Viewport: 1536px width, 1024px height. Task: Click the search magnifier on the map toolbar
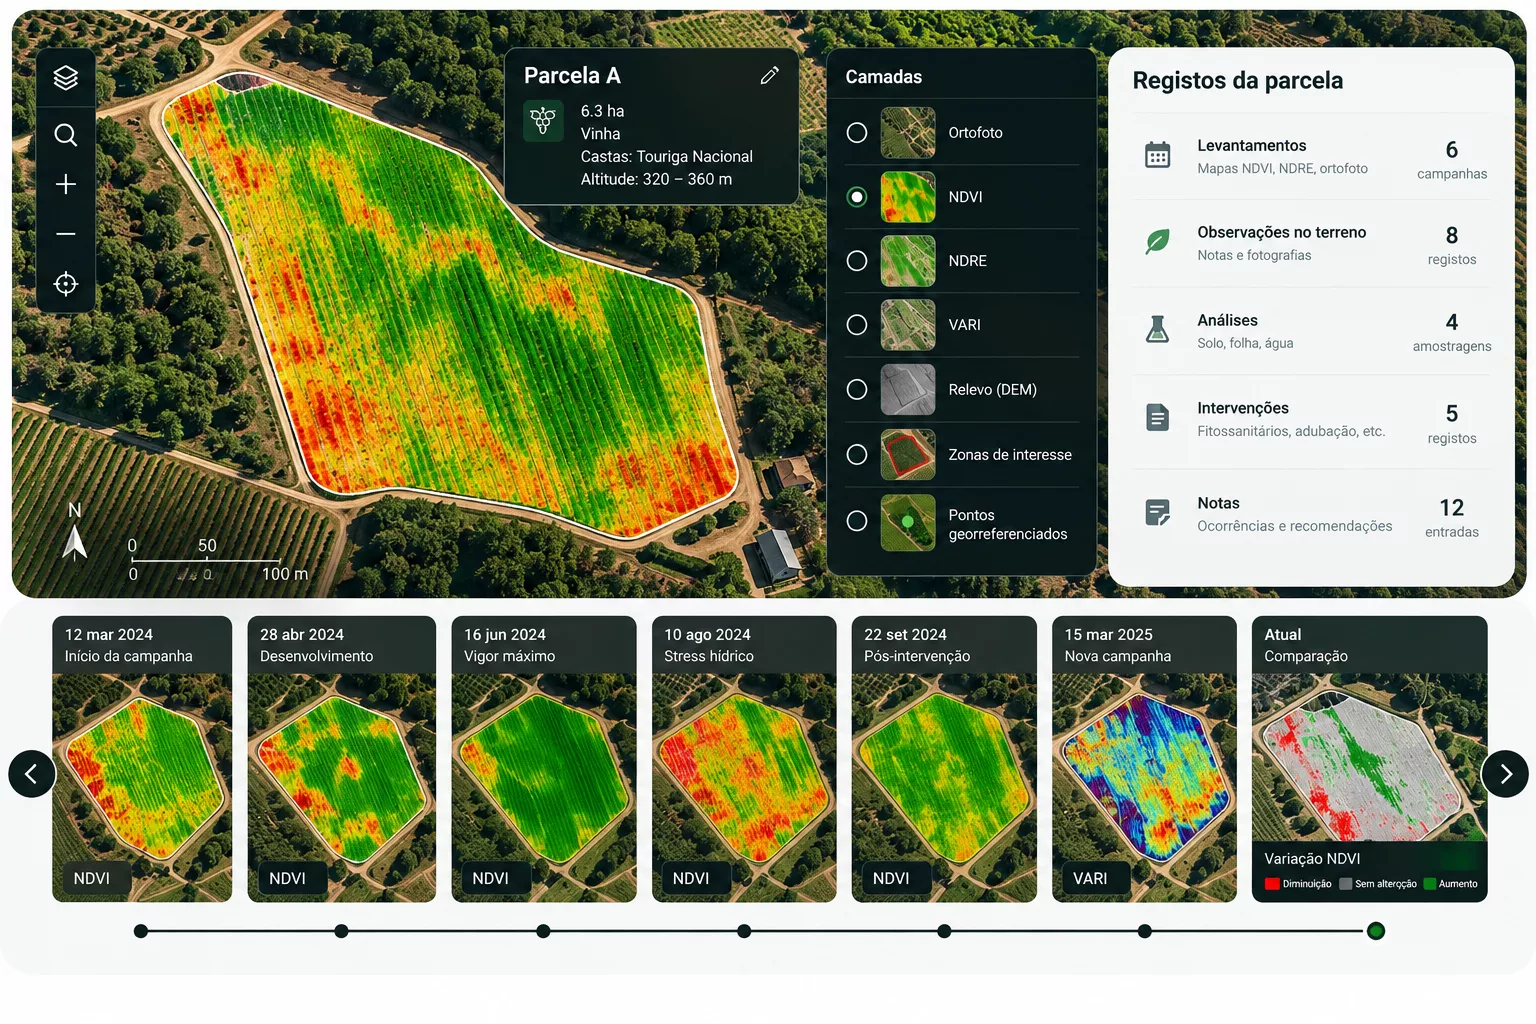66,135
